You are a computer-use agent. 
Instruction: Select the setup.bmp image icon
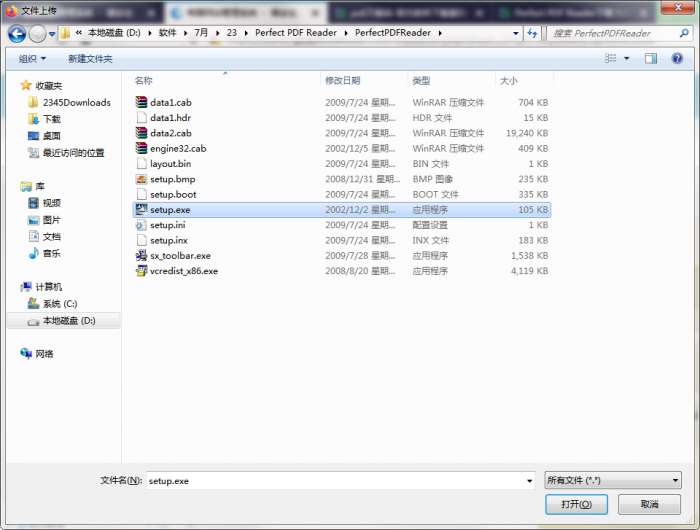pos(142,179)
